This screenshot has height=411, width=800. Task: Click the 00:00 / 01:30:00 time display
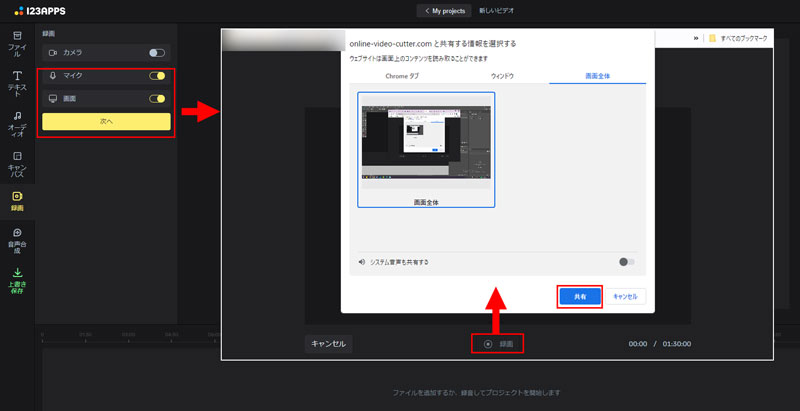pyautogui.click(x=660, y=344)
